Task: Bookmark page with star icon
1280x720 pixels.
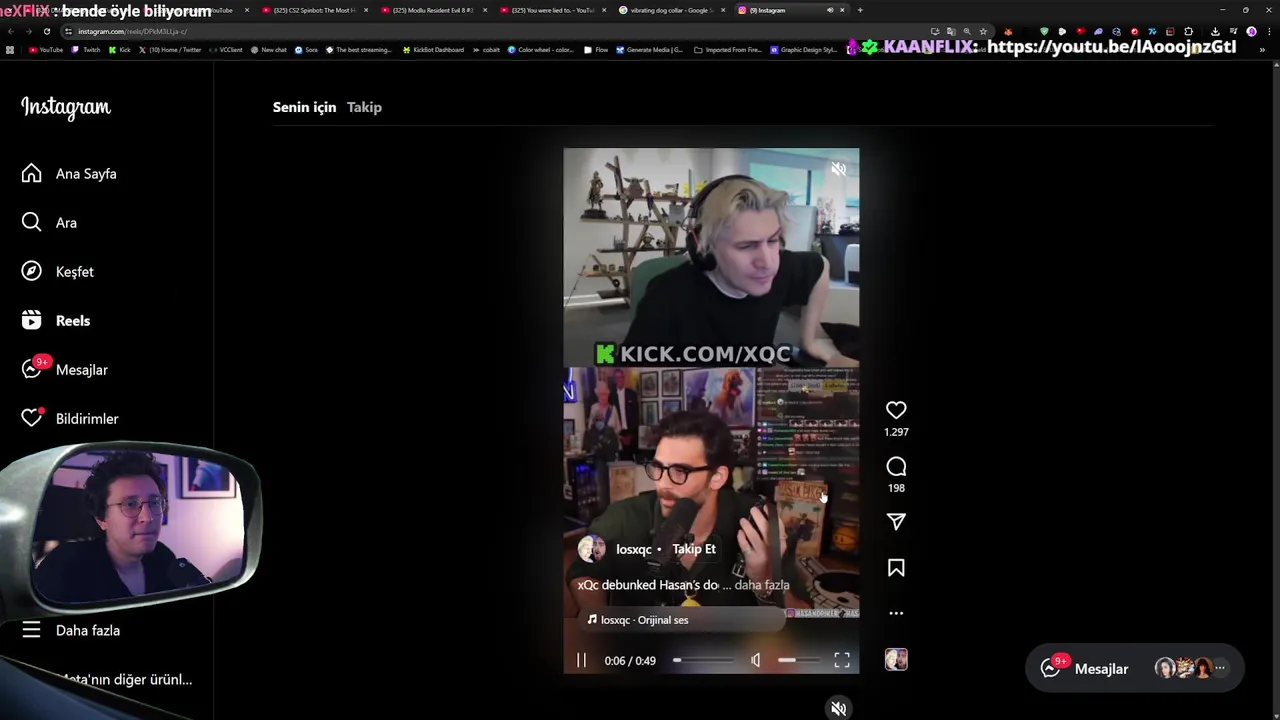Action: pyautogui.click(x=984, y=31)
